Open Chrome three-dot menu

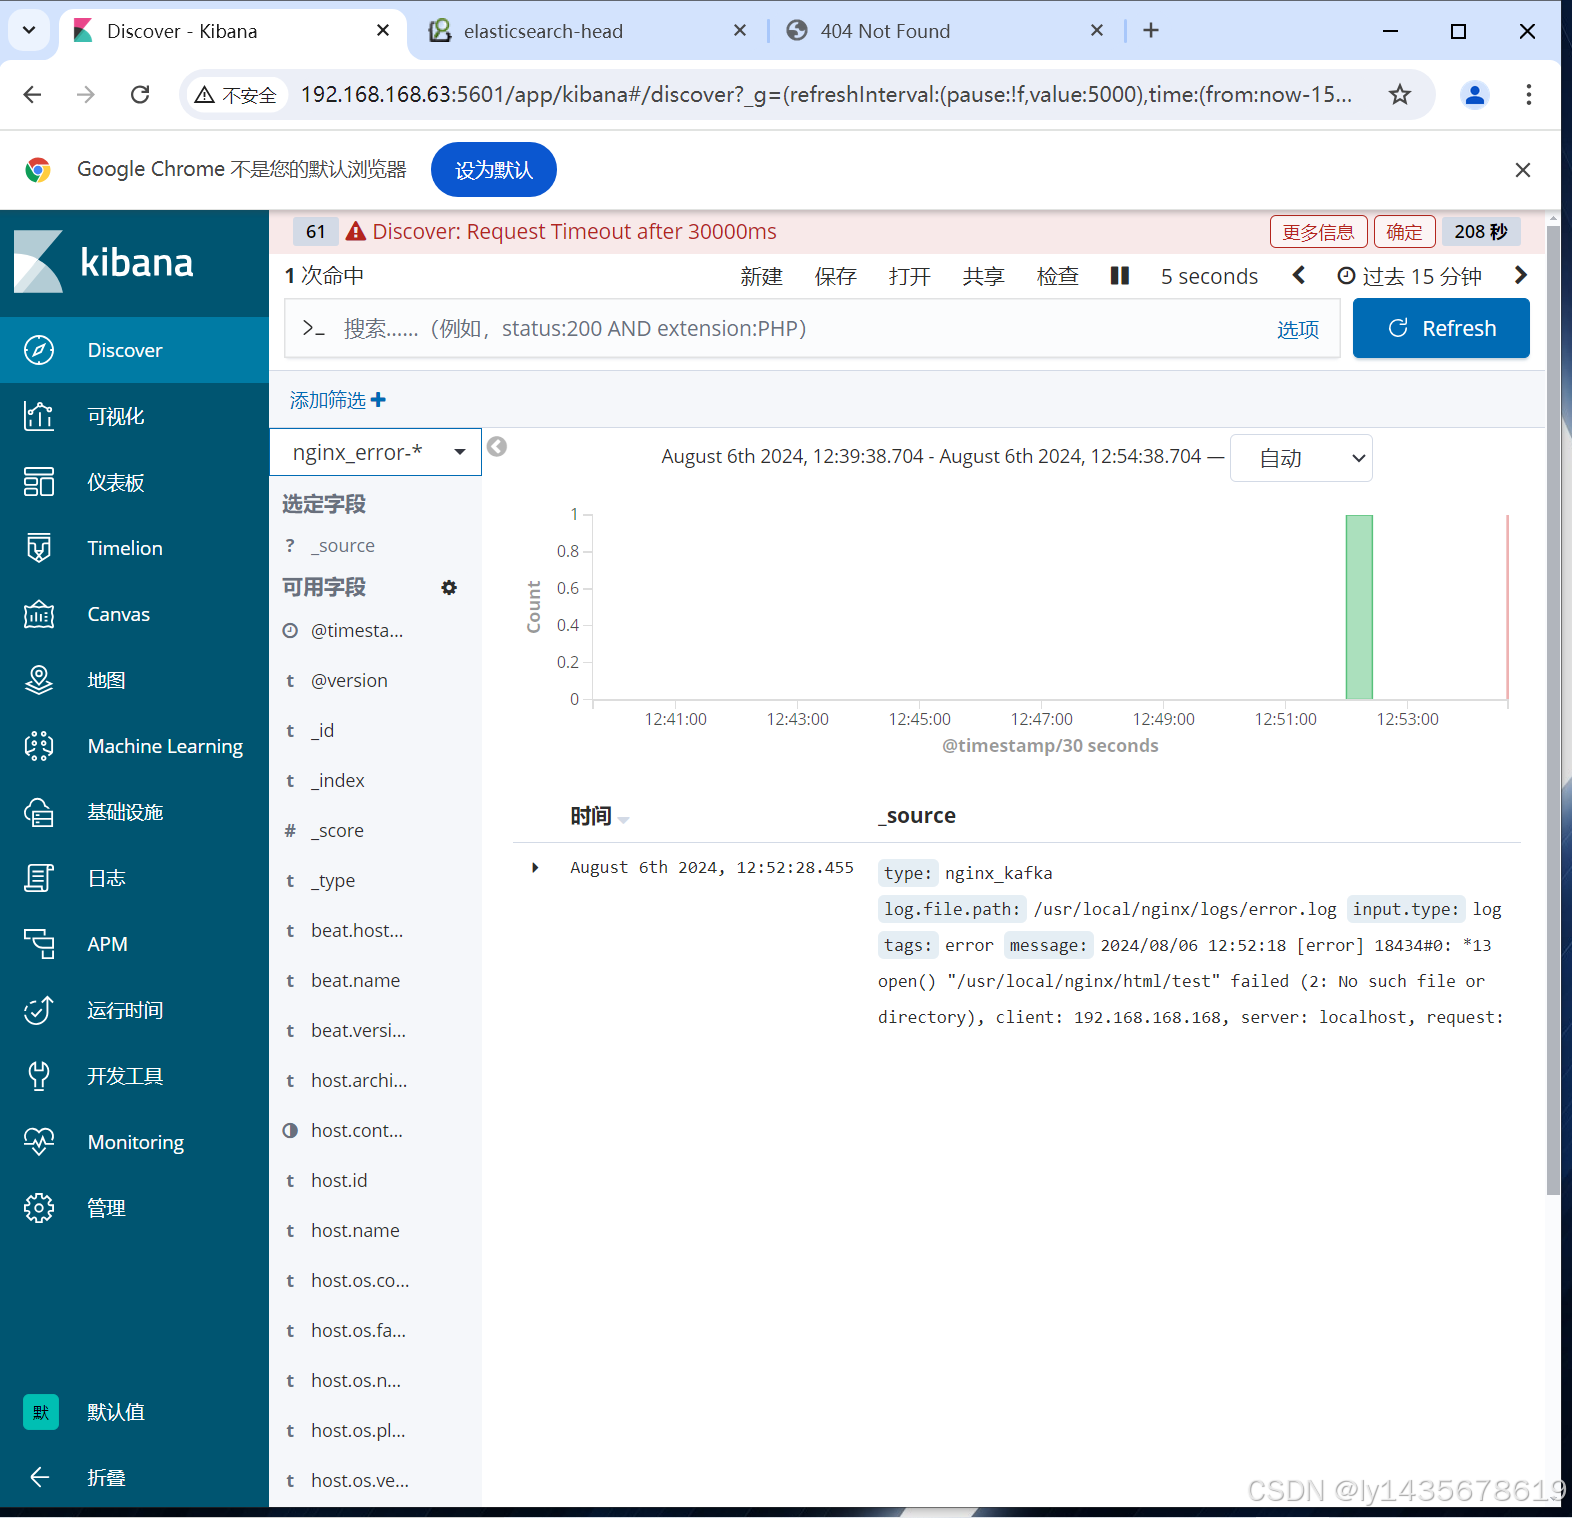click(x=1528, y=94)
